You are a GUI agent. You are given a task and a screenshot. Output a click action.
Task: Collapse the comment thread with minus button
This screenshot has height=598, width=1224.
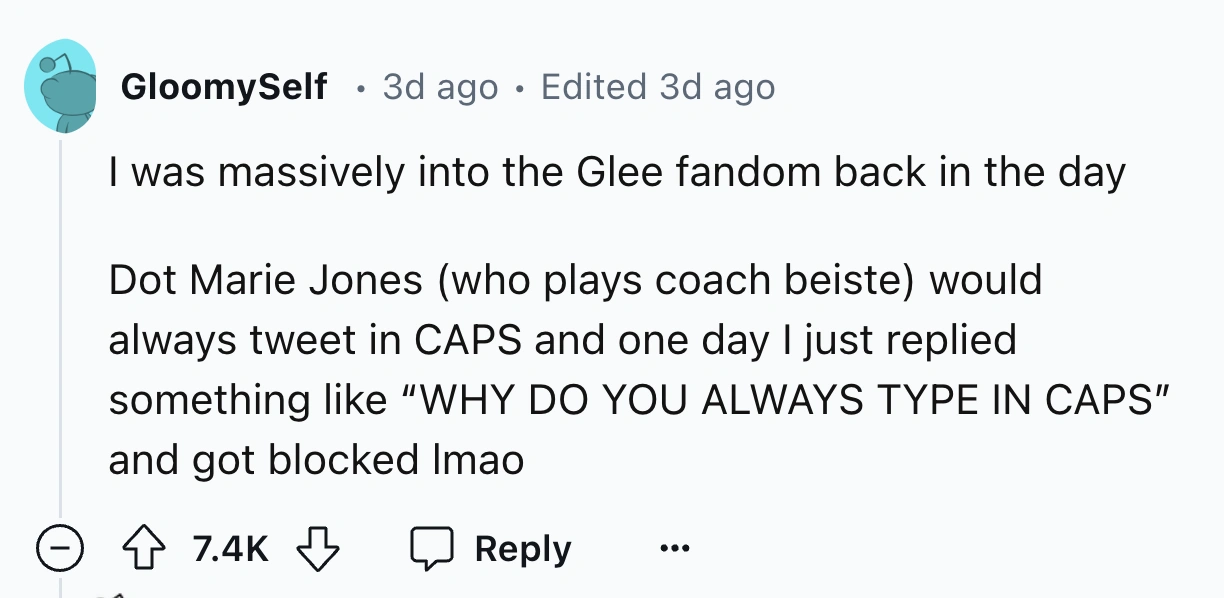pyautogui.click(x=60, y=549)
